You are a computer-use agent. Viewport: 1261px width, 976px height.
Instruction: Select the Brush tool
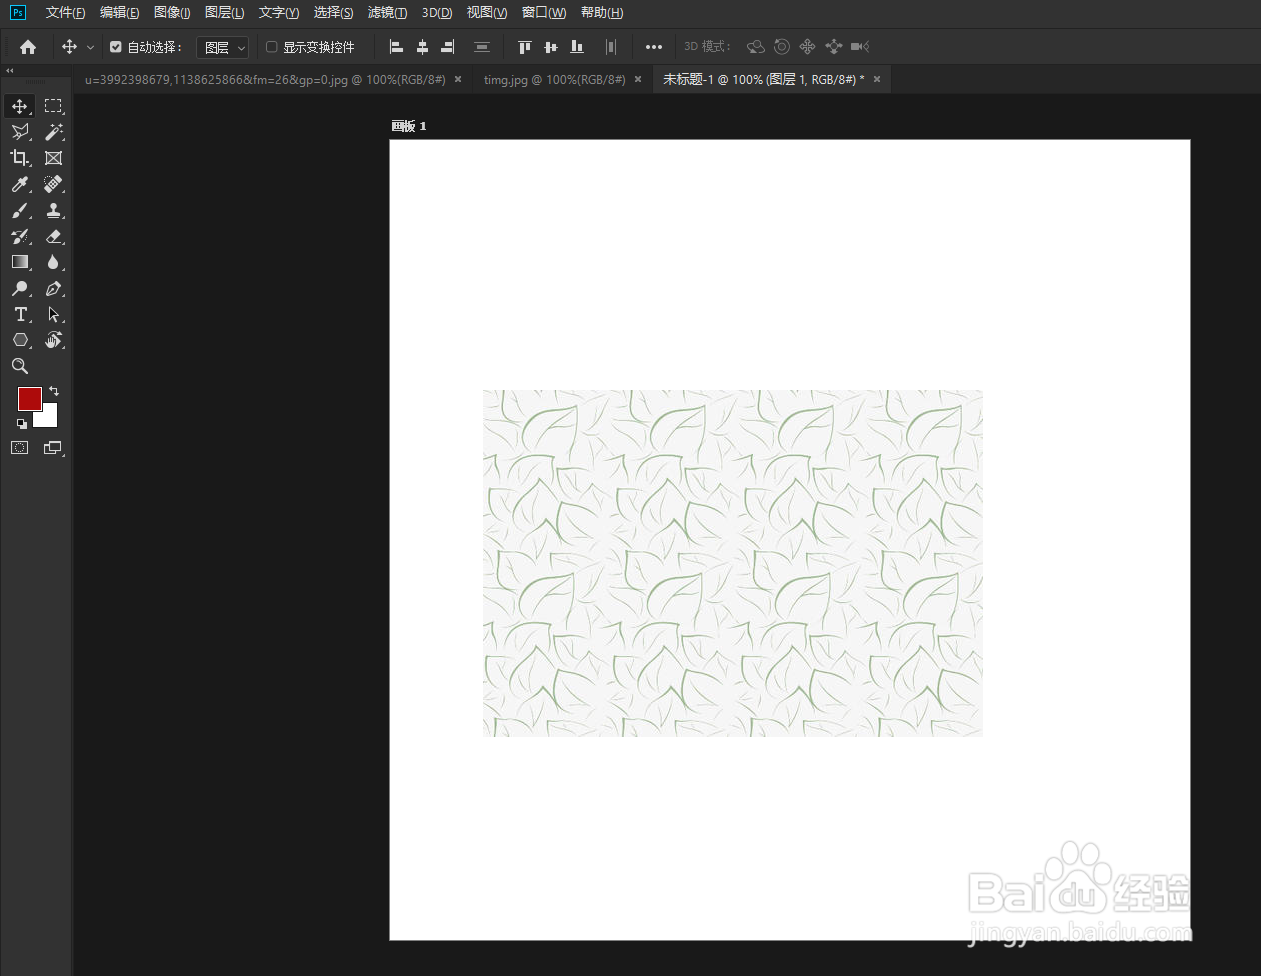(x=20, y=210)
